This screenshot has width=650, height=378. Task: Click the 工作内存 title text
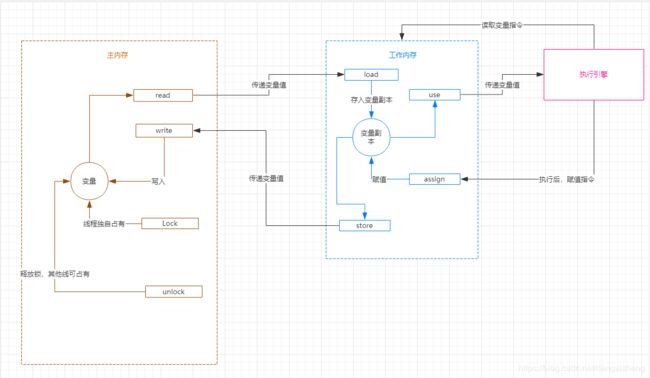coord(403,55)
